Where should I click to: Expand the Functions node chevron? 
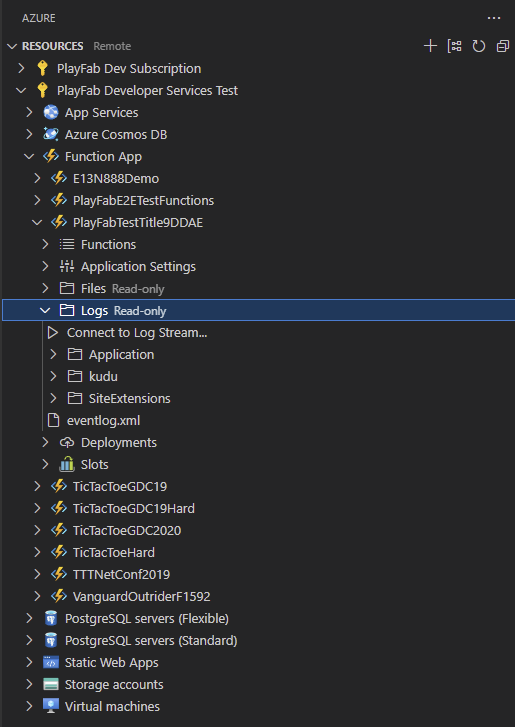click(x=45, y=244)
